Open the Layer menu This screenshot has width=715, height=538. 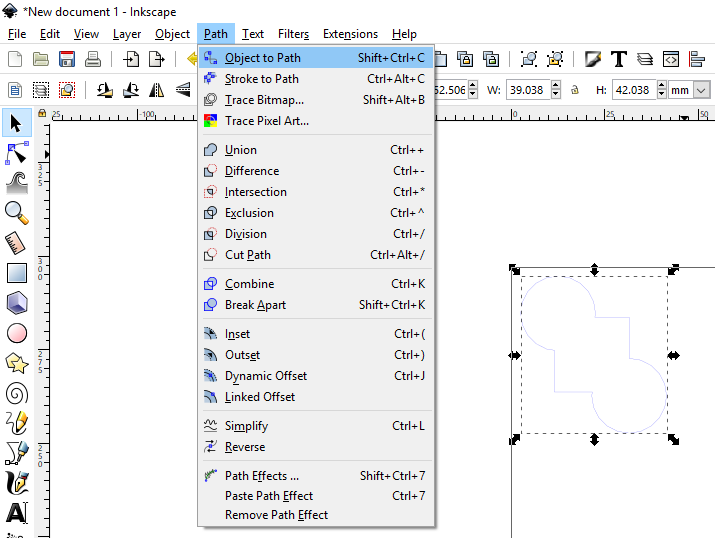(127, 34)
